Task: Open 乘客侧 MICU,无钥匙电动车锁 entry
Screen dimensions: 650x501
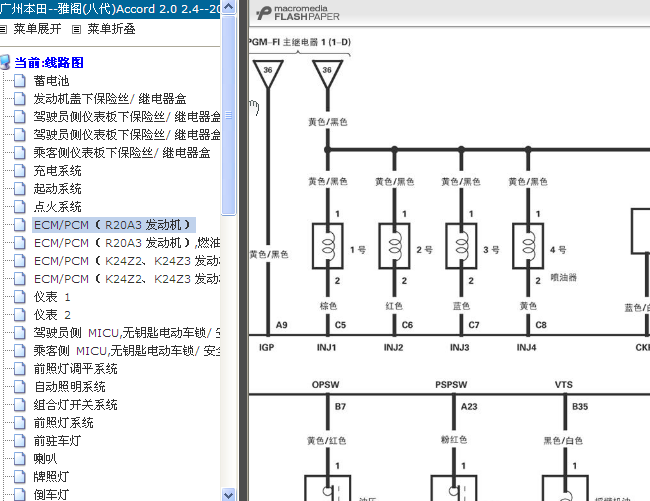Action: (x=126, y=351)
